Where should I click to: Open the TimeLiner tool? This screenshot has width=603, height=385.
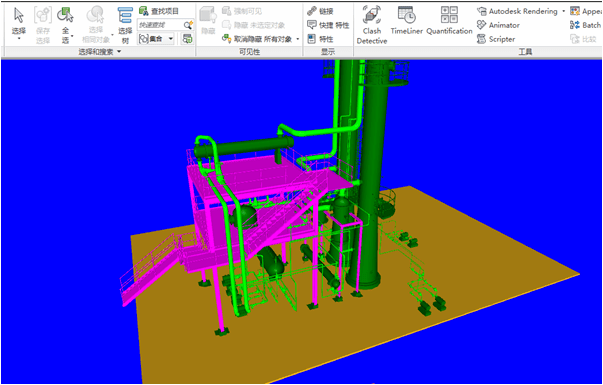406,20
